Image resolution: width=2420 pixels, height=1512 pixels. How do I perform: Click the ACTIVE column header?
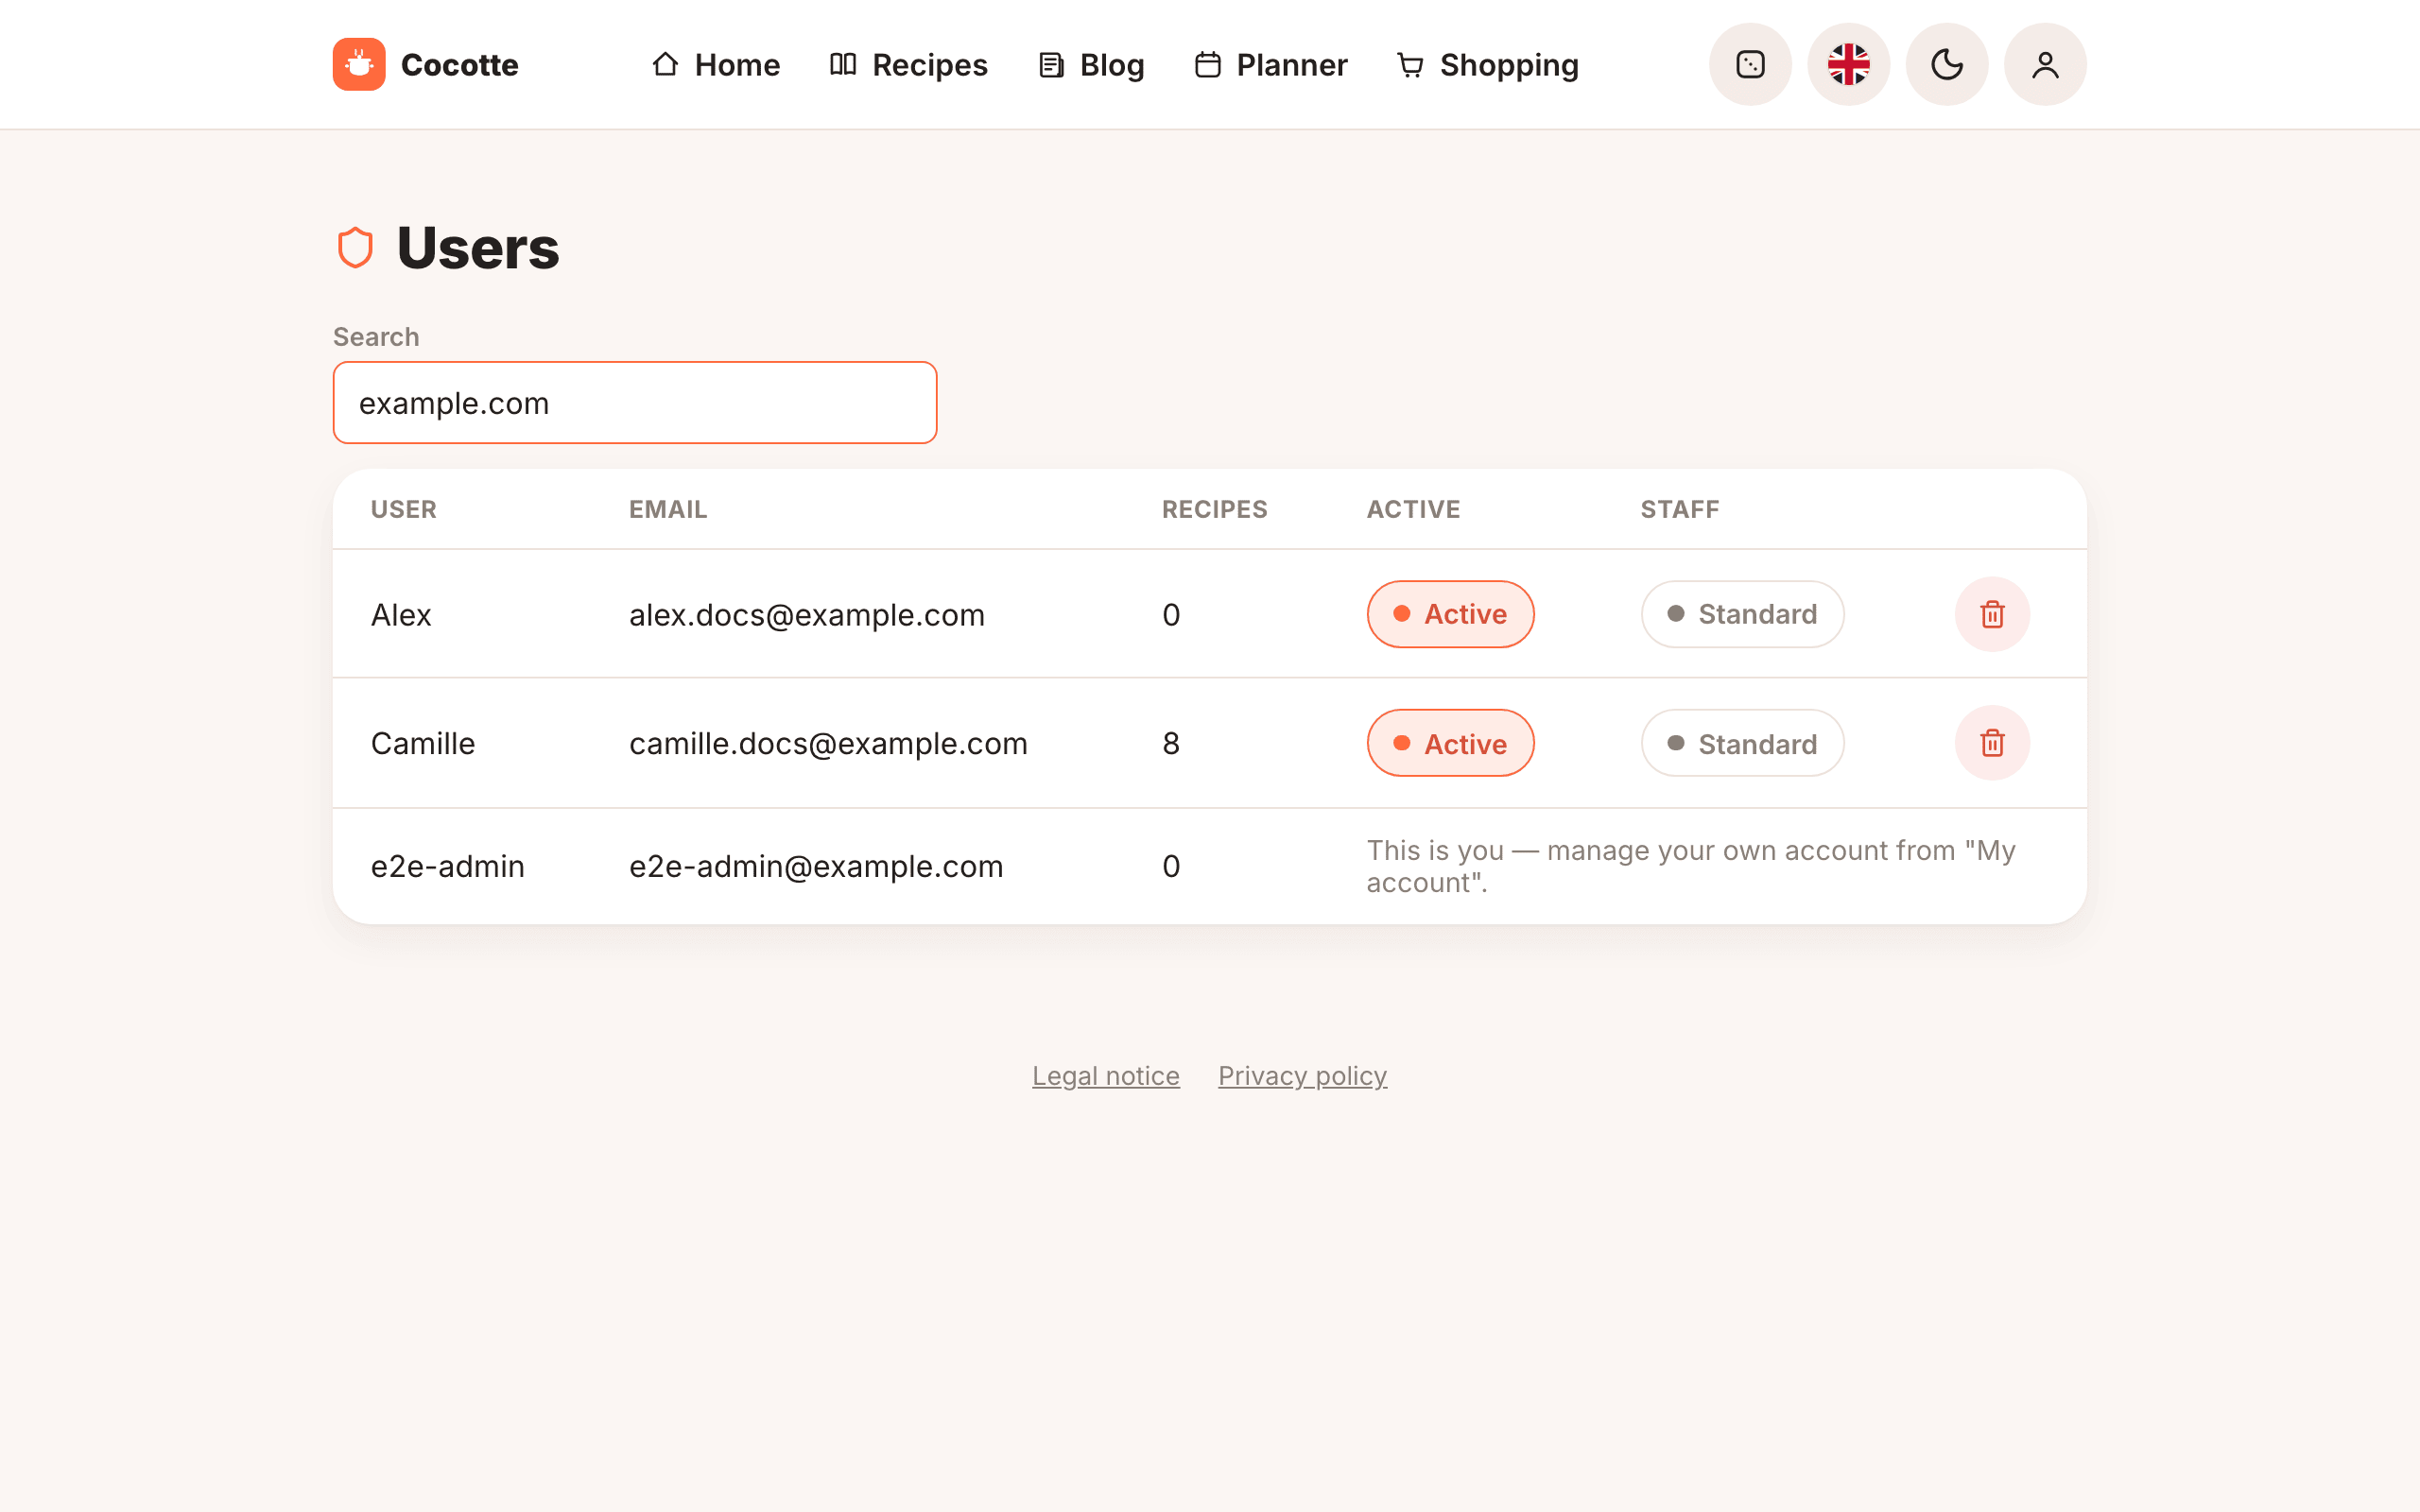(x=1413, y=509)
